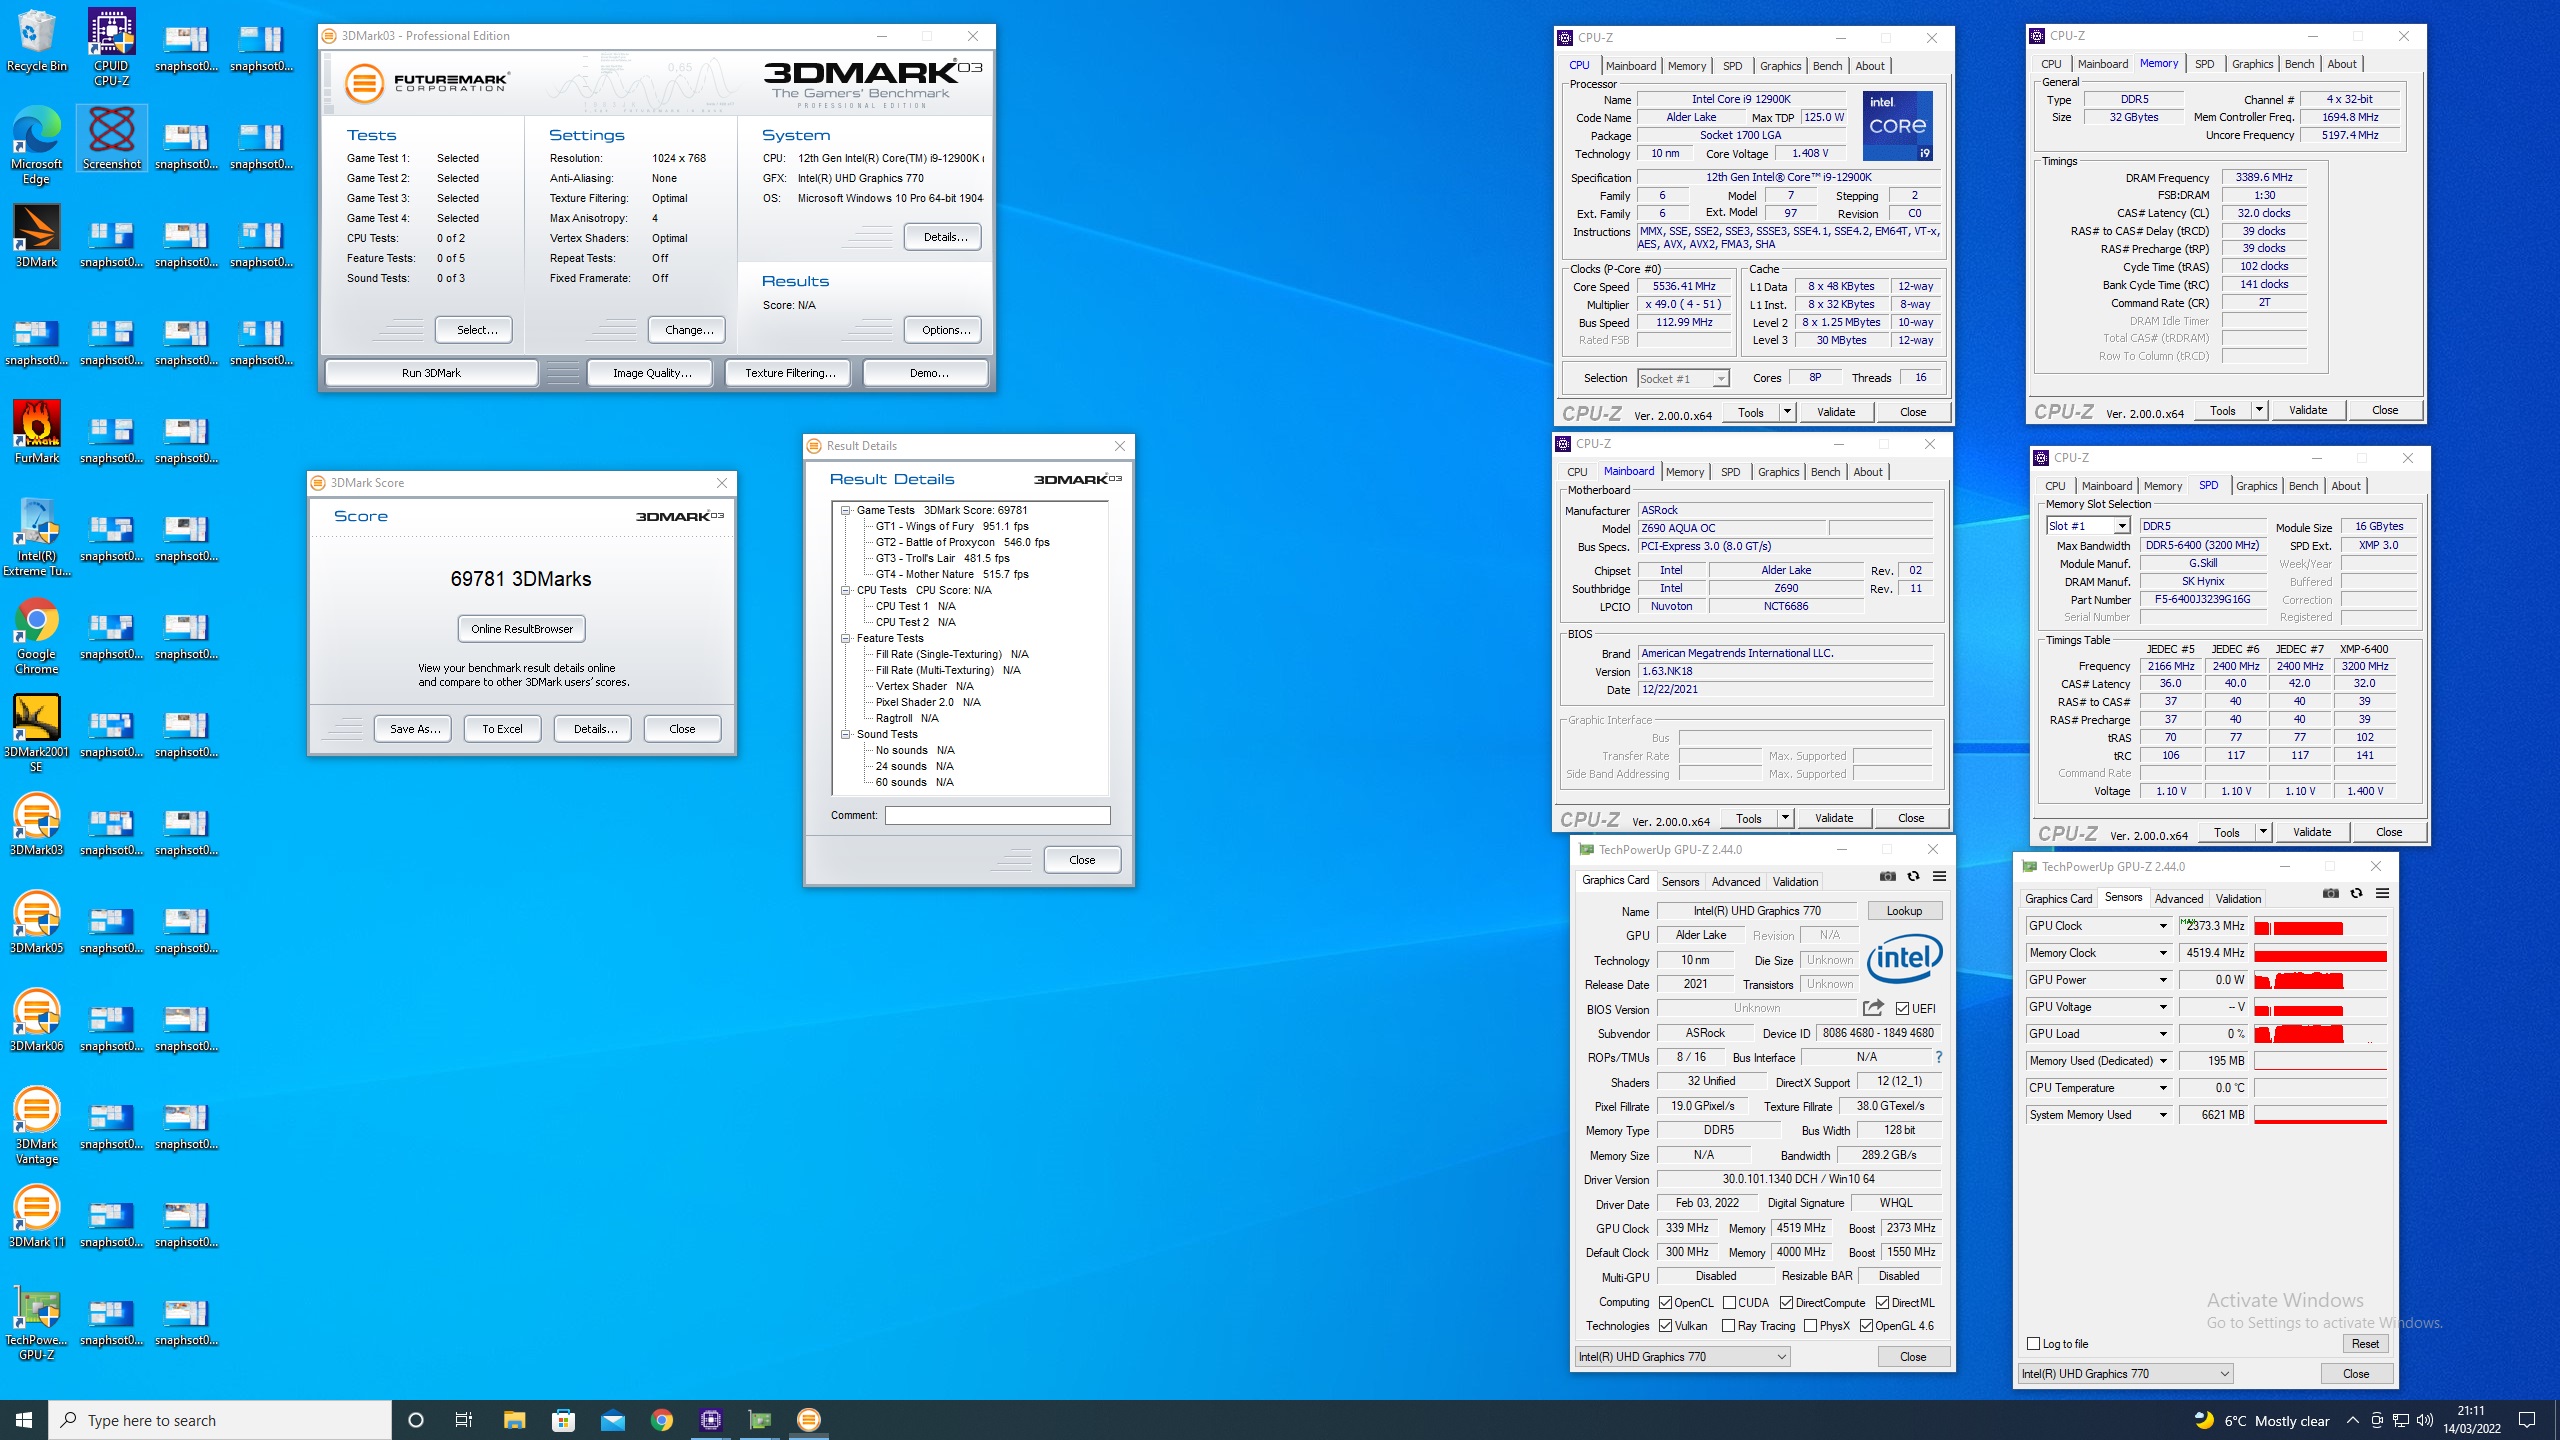Click the Memory Clock red sensor graph
The width and height of the screenshot is (2560, 1440).
[x=2320, y=954]
